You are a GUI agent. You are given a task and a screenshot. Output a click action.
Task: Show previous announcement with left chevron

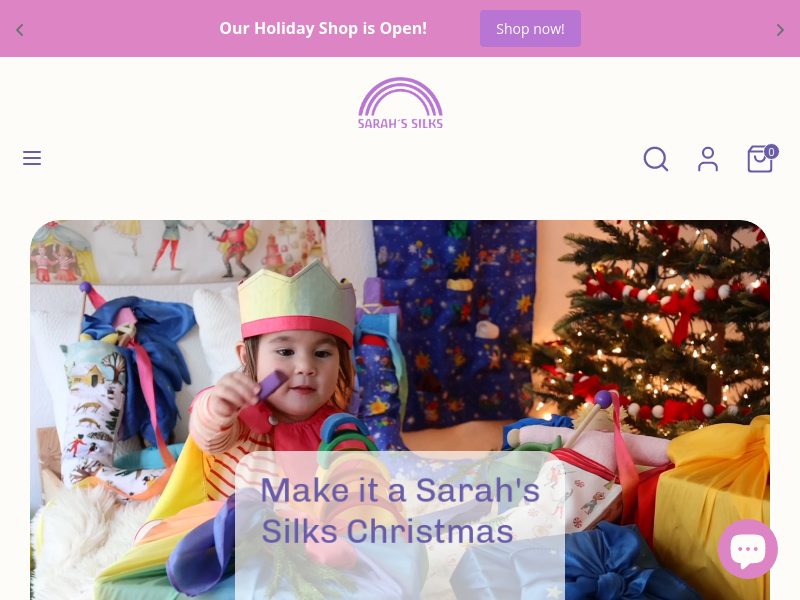[20, 30]
